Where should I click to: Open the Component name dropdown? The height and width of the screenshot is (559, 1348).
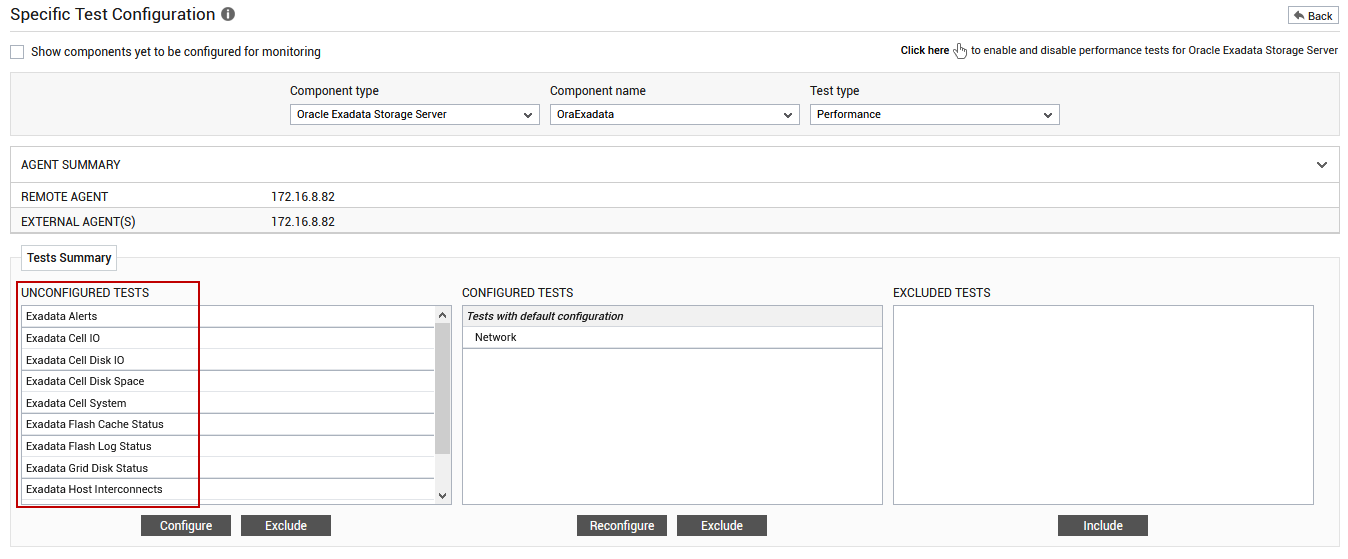pos(675,115)
